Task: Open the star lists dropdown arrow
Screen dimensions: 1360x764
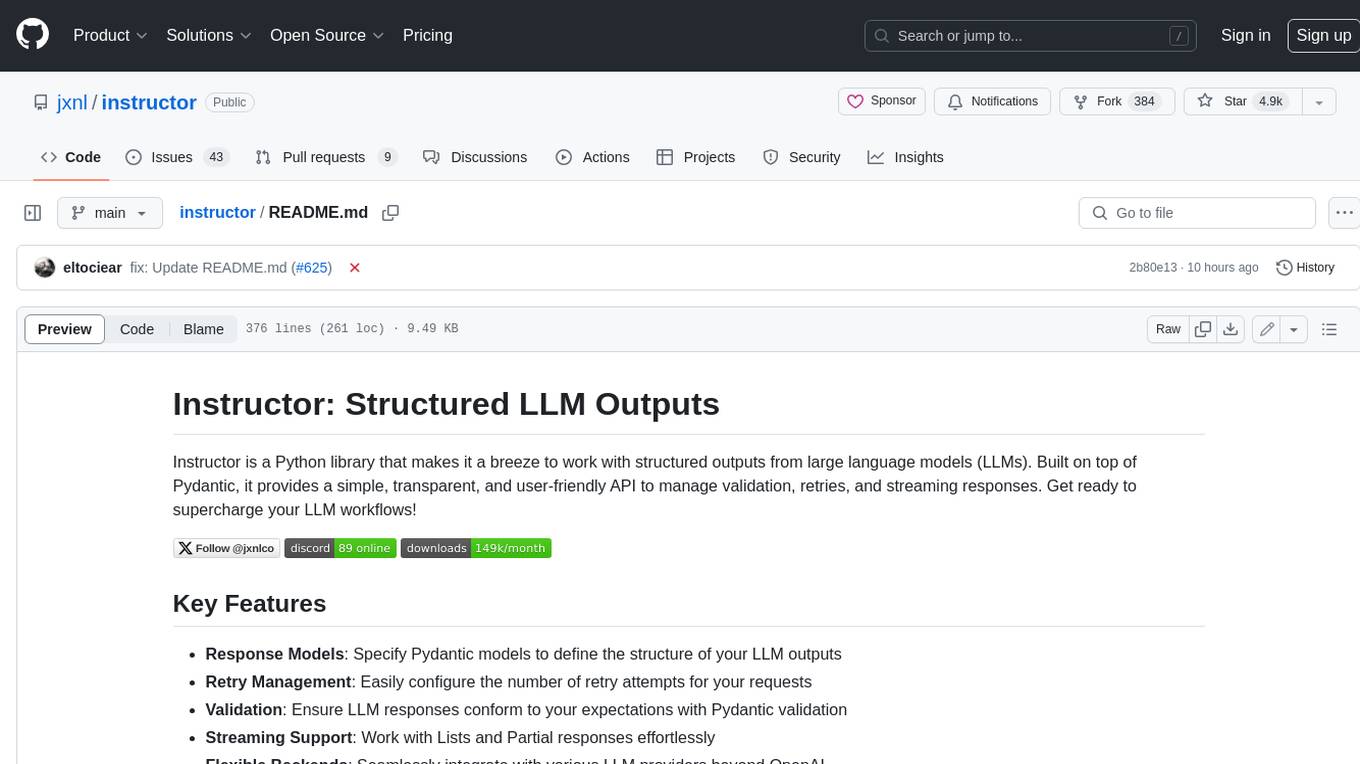Action: click(1318, 101)
